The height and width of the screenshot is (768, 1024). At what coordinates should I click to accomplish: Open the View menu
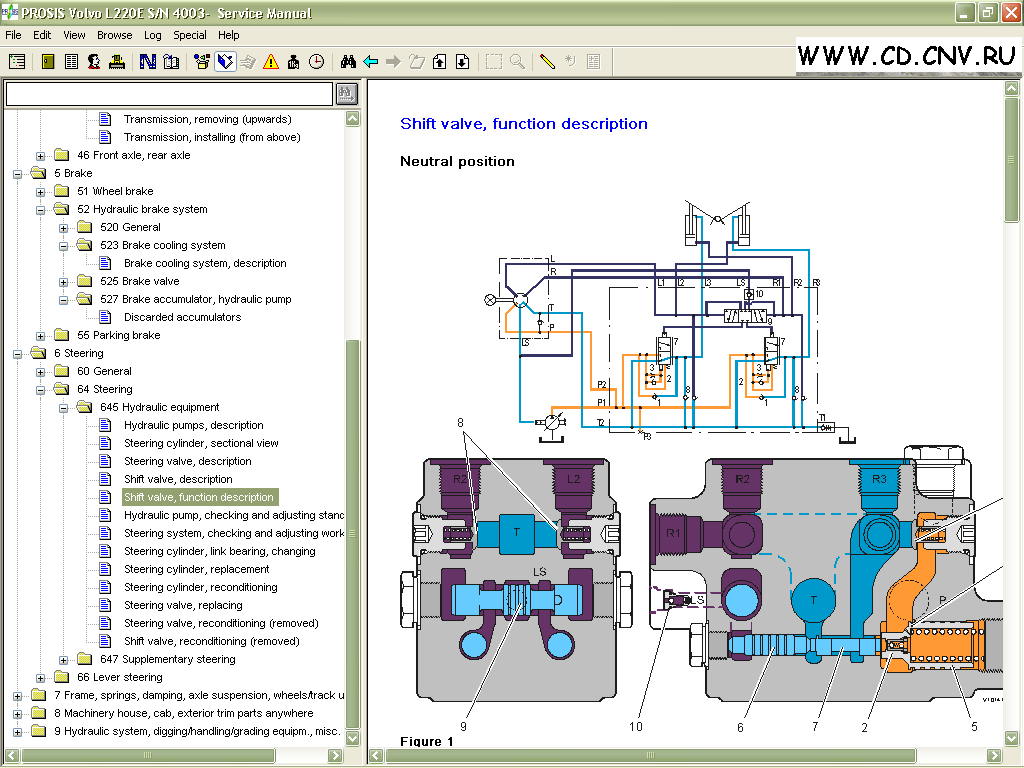(x=74, y=35)
